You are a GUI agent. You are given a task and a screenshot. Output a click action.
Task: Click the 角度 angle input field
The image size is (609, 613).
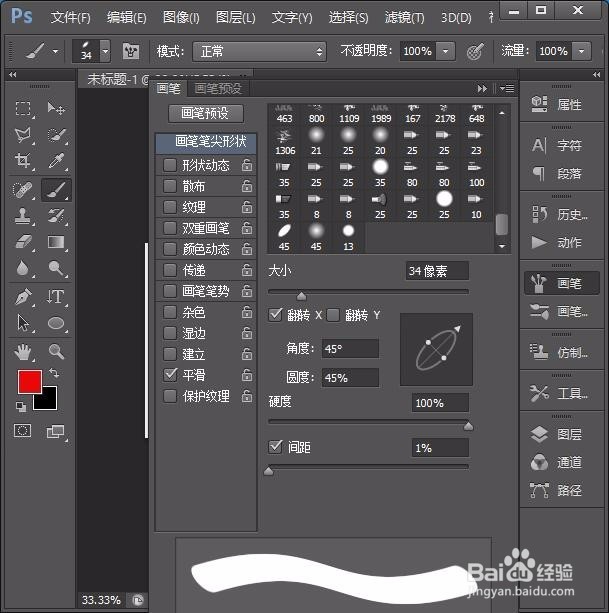coord(350,348)
